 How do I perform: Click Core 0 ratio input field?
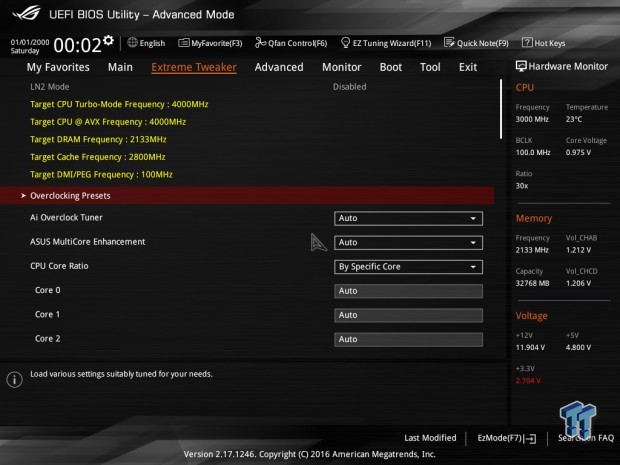[x=408, y=291]
